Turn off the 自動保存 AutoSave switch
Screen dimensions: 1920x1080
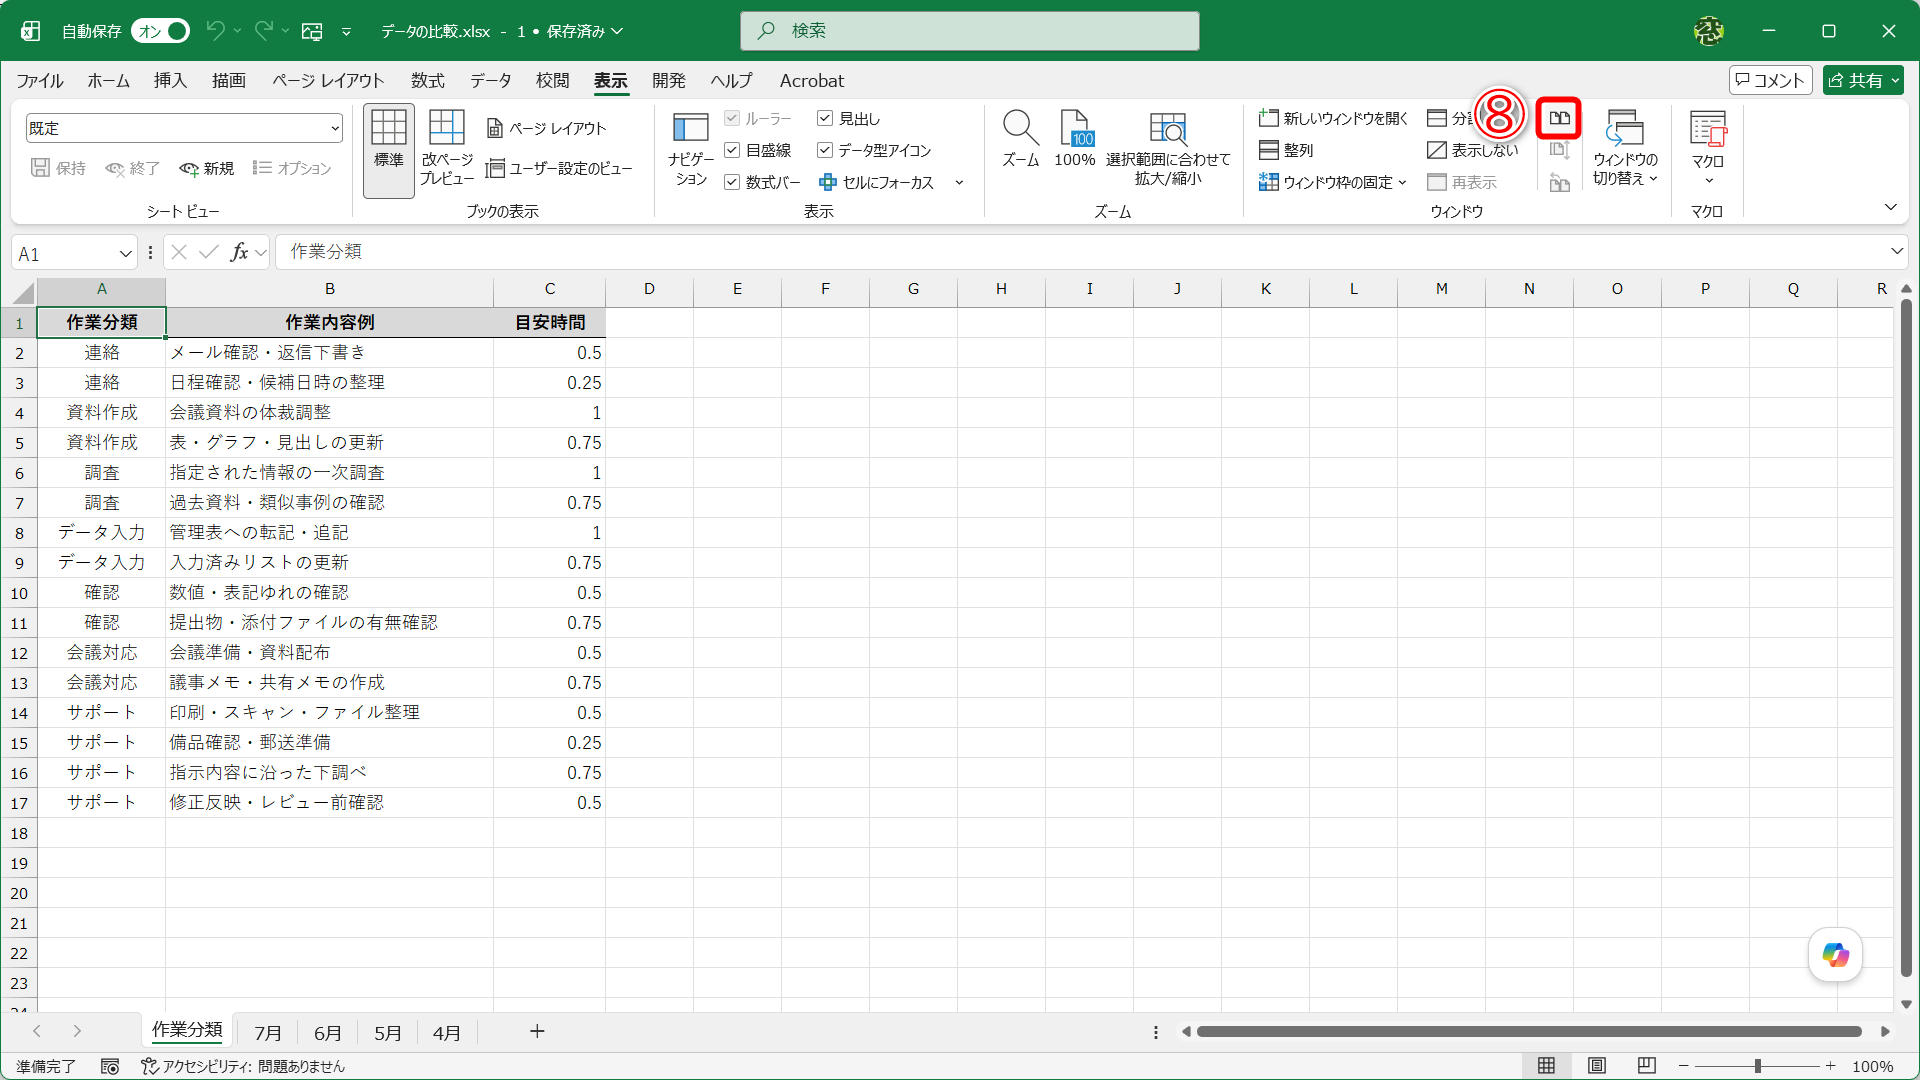(x=161, y=31)
